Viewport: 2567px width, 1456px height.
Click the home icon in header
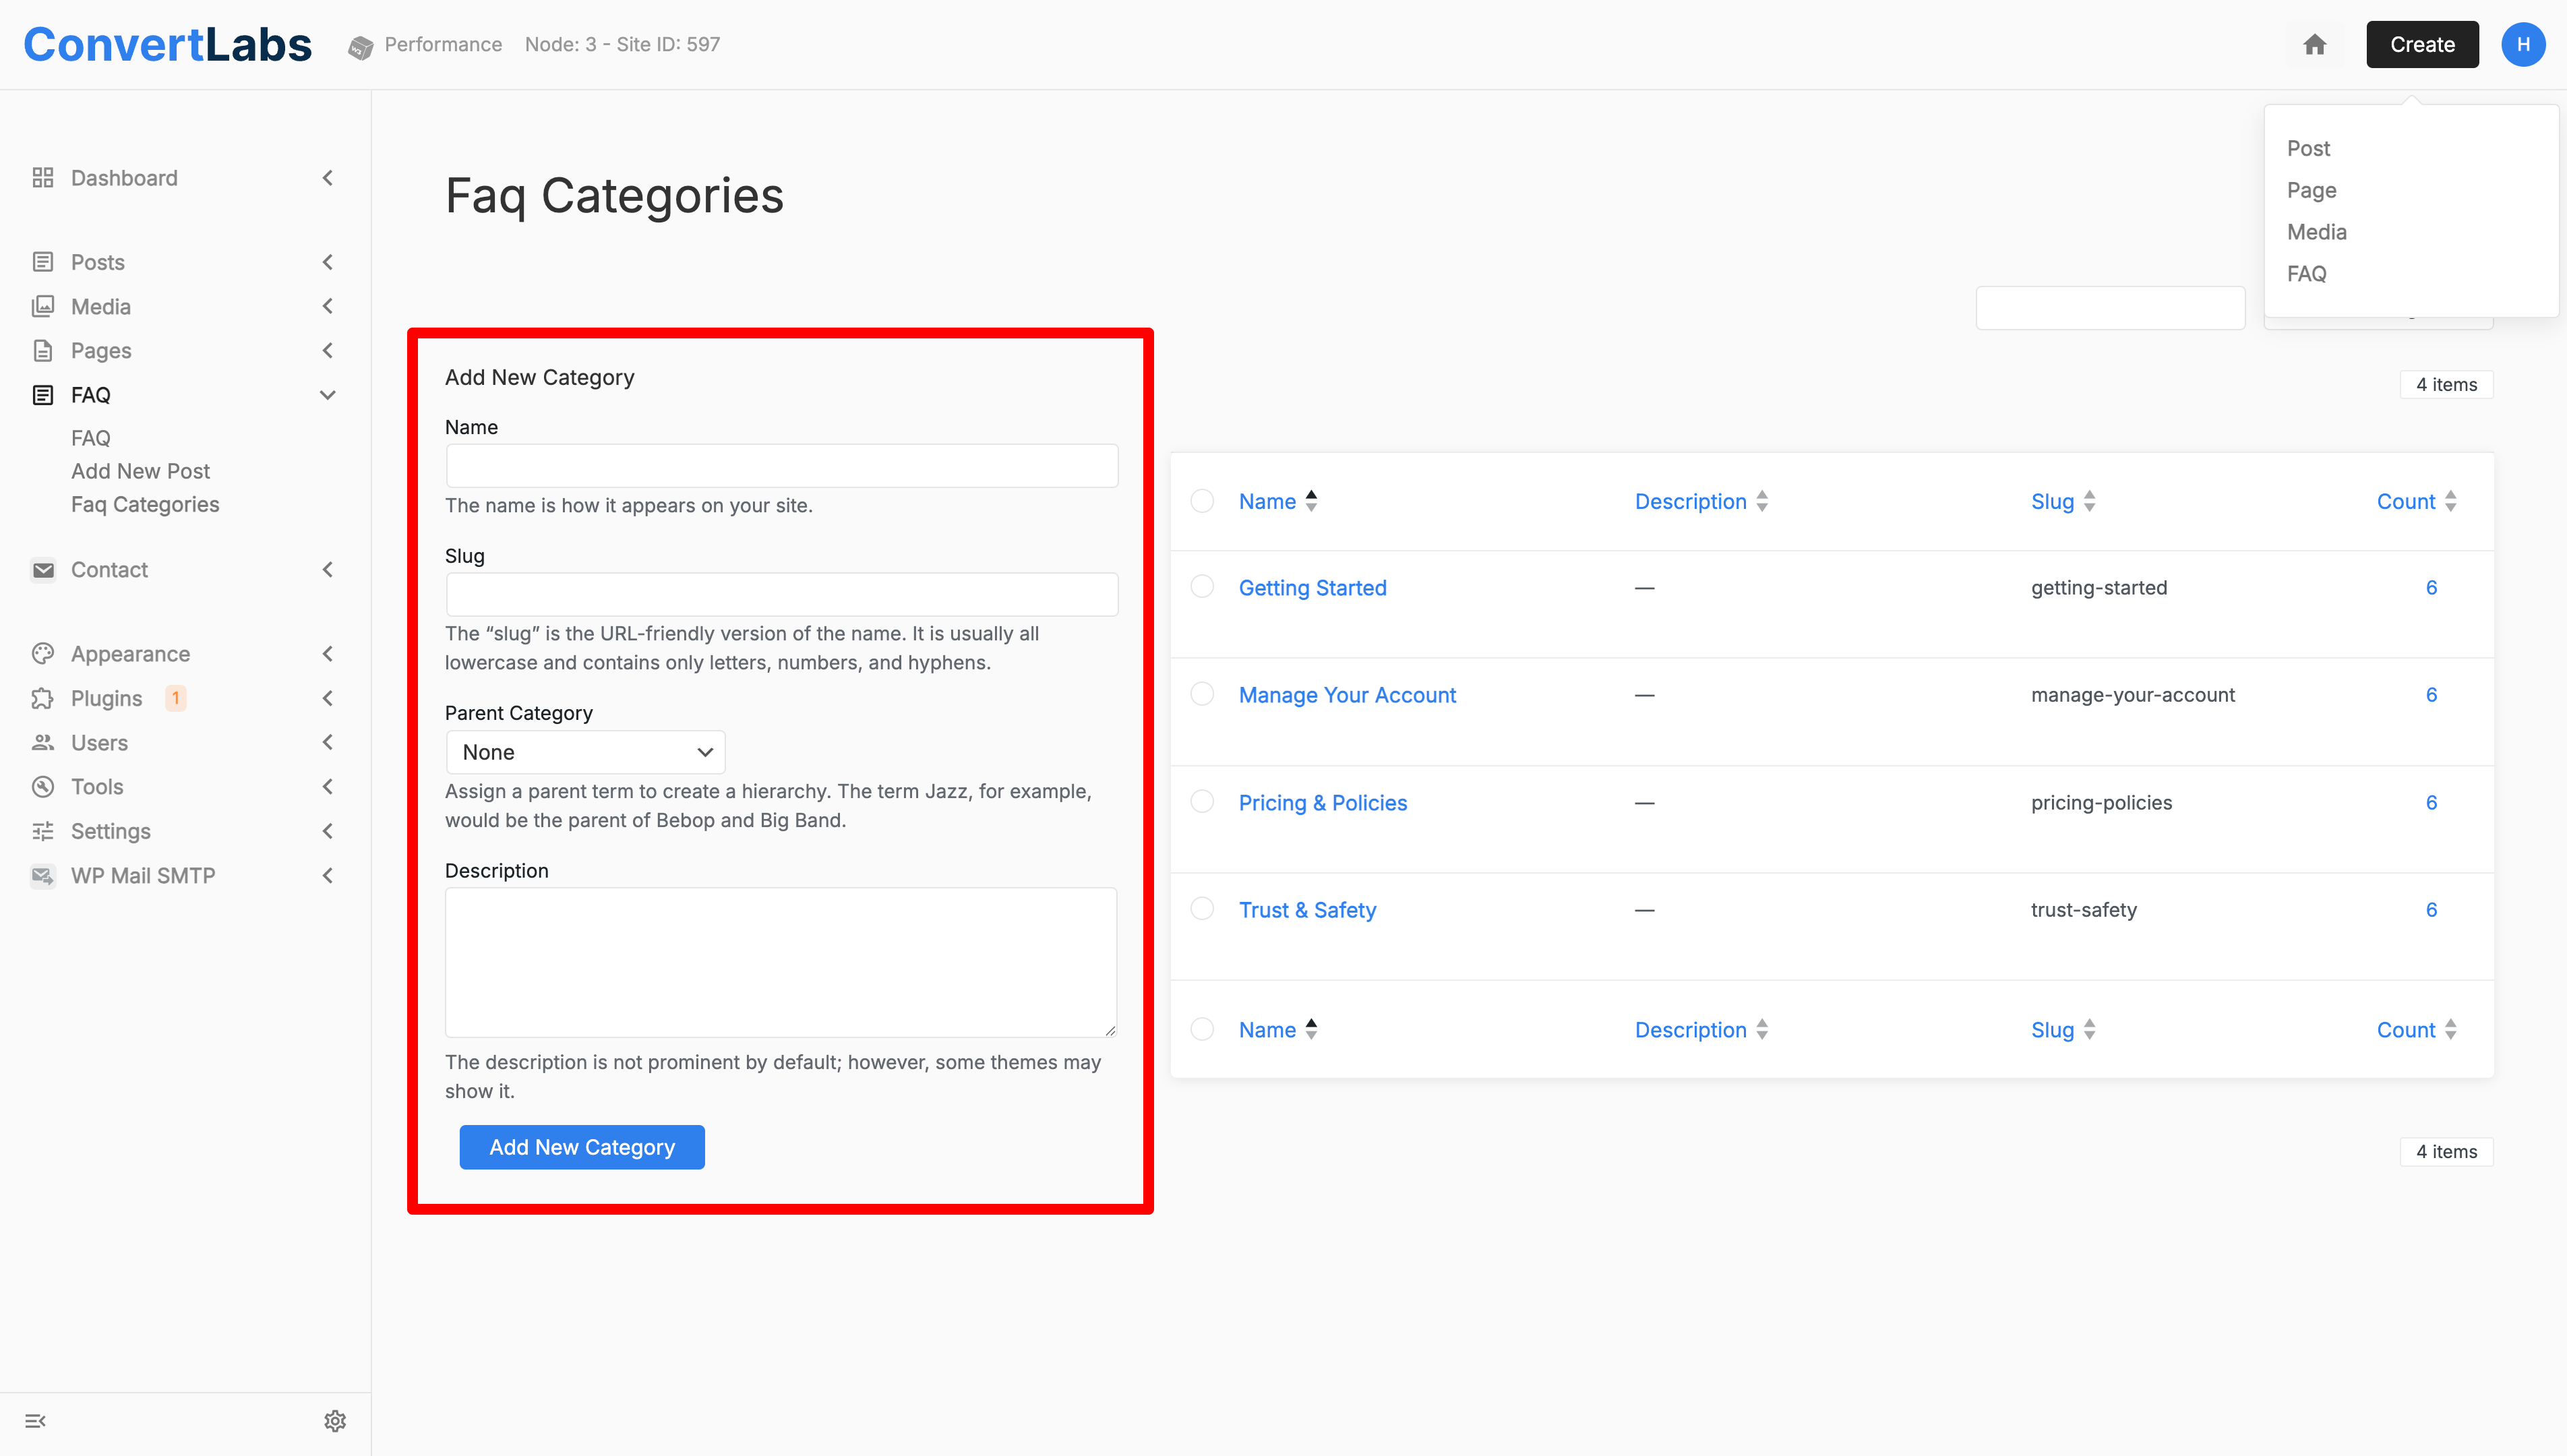(2314, 44)
